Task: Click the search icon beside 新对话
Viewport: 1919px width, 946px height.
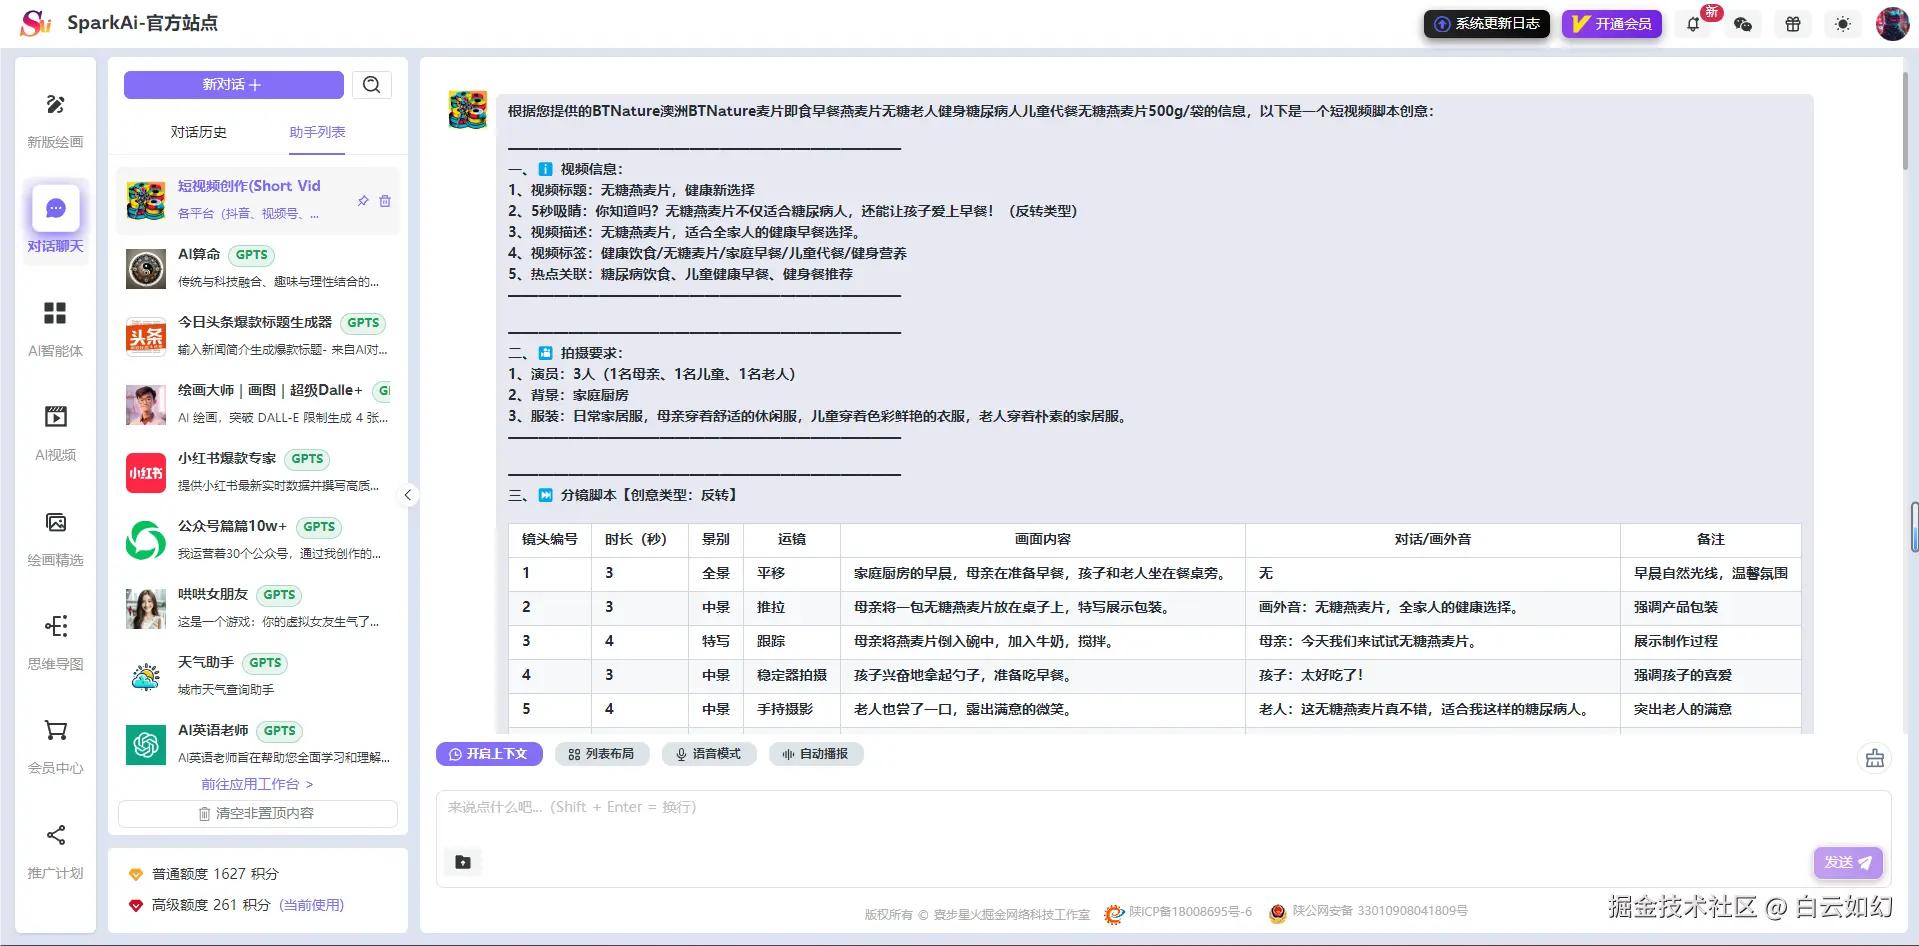Action: point(372,85)
